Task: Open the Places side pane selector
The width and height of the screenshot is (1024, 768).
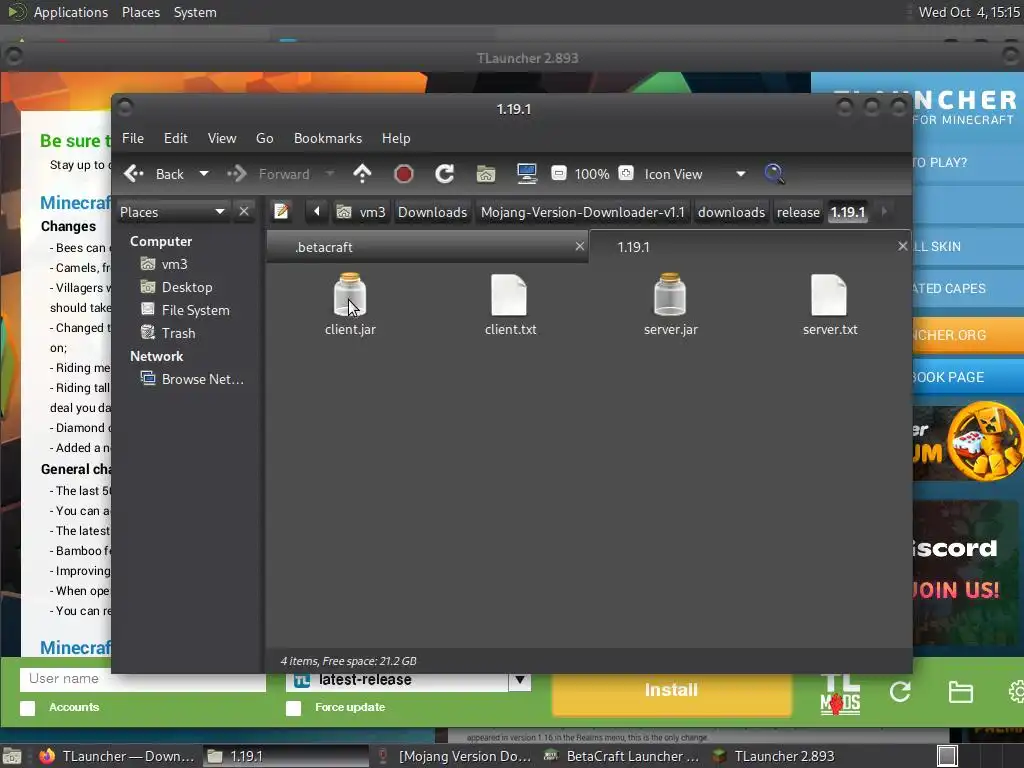Action: coord(172,212)
